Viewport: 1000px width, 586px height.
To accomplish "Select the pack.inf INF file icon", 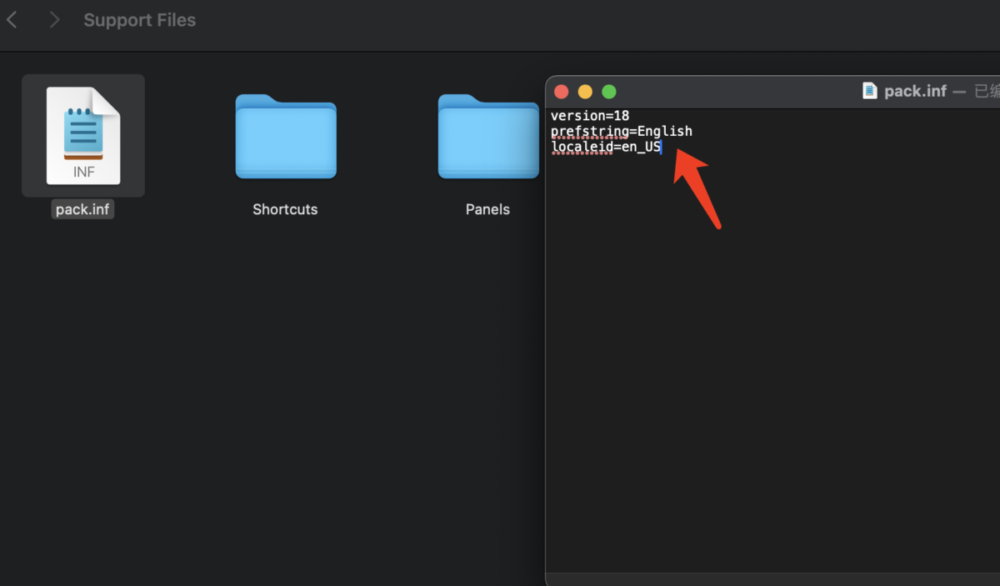I will [83, 136].
